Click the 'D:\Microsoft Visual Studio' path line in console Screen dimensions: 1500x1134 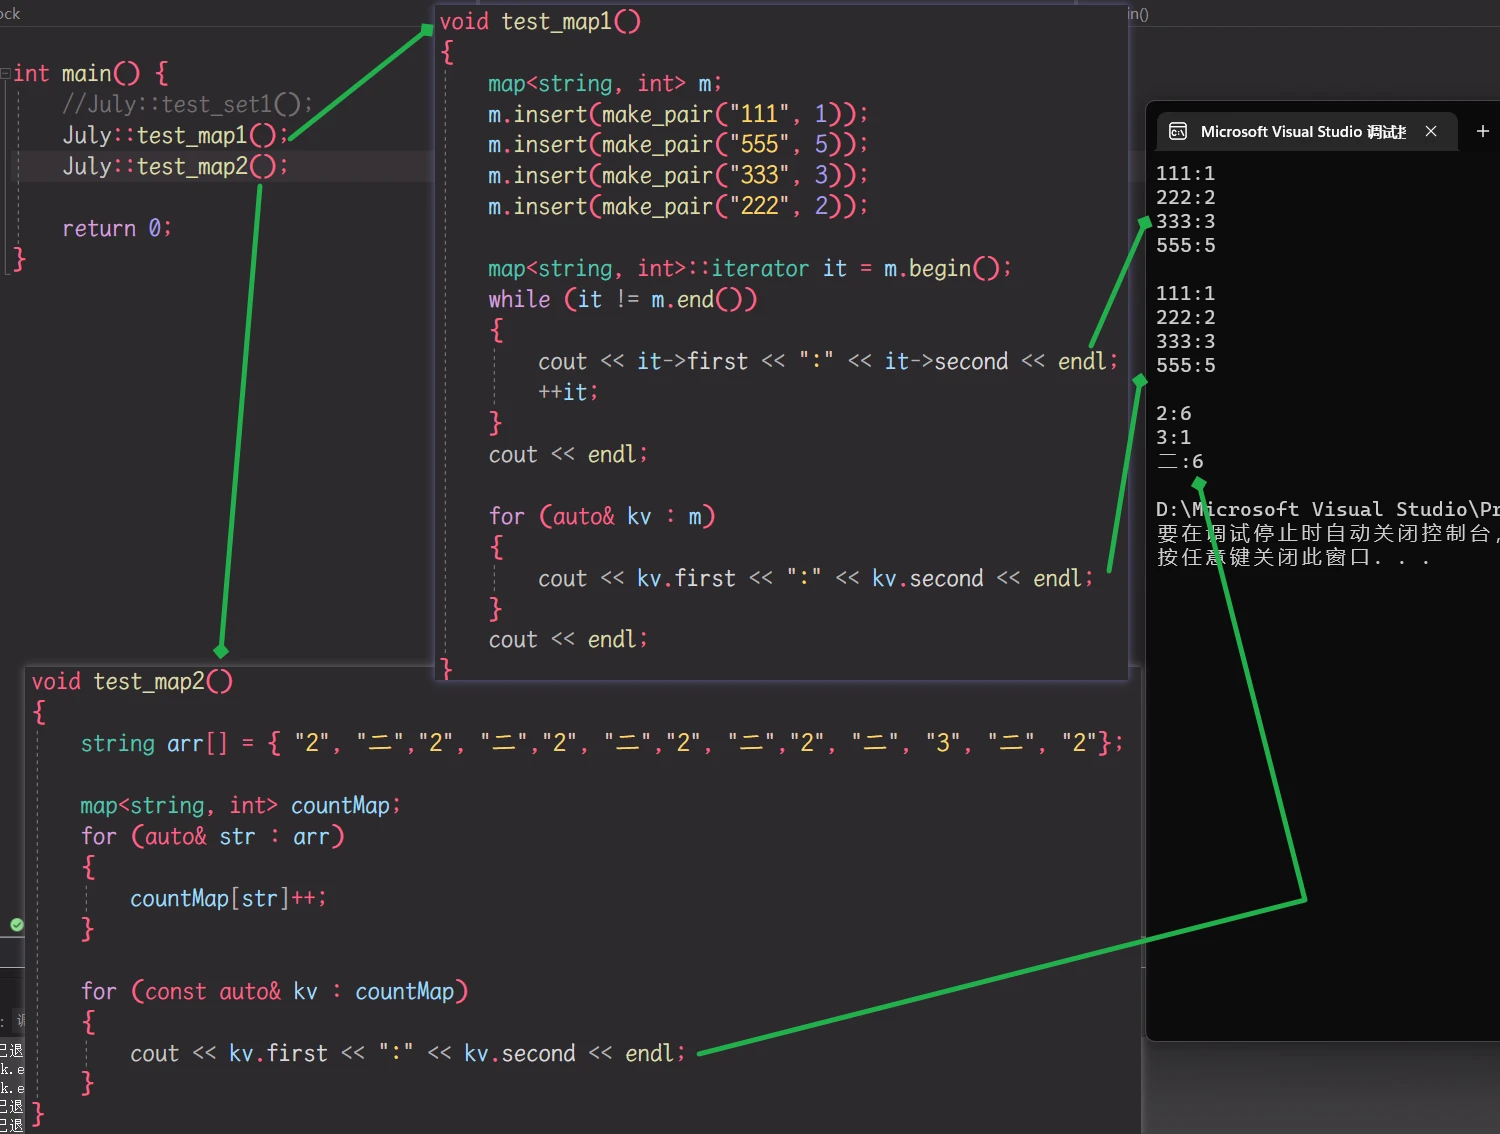(1328, 509)
